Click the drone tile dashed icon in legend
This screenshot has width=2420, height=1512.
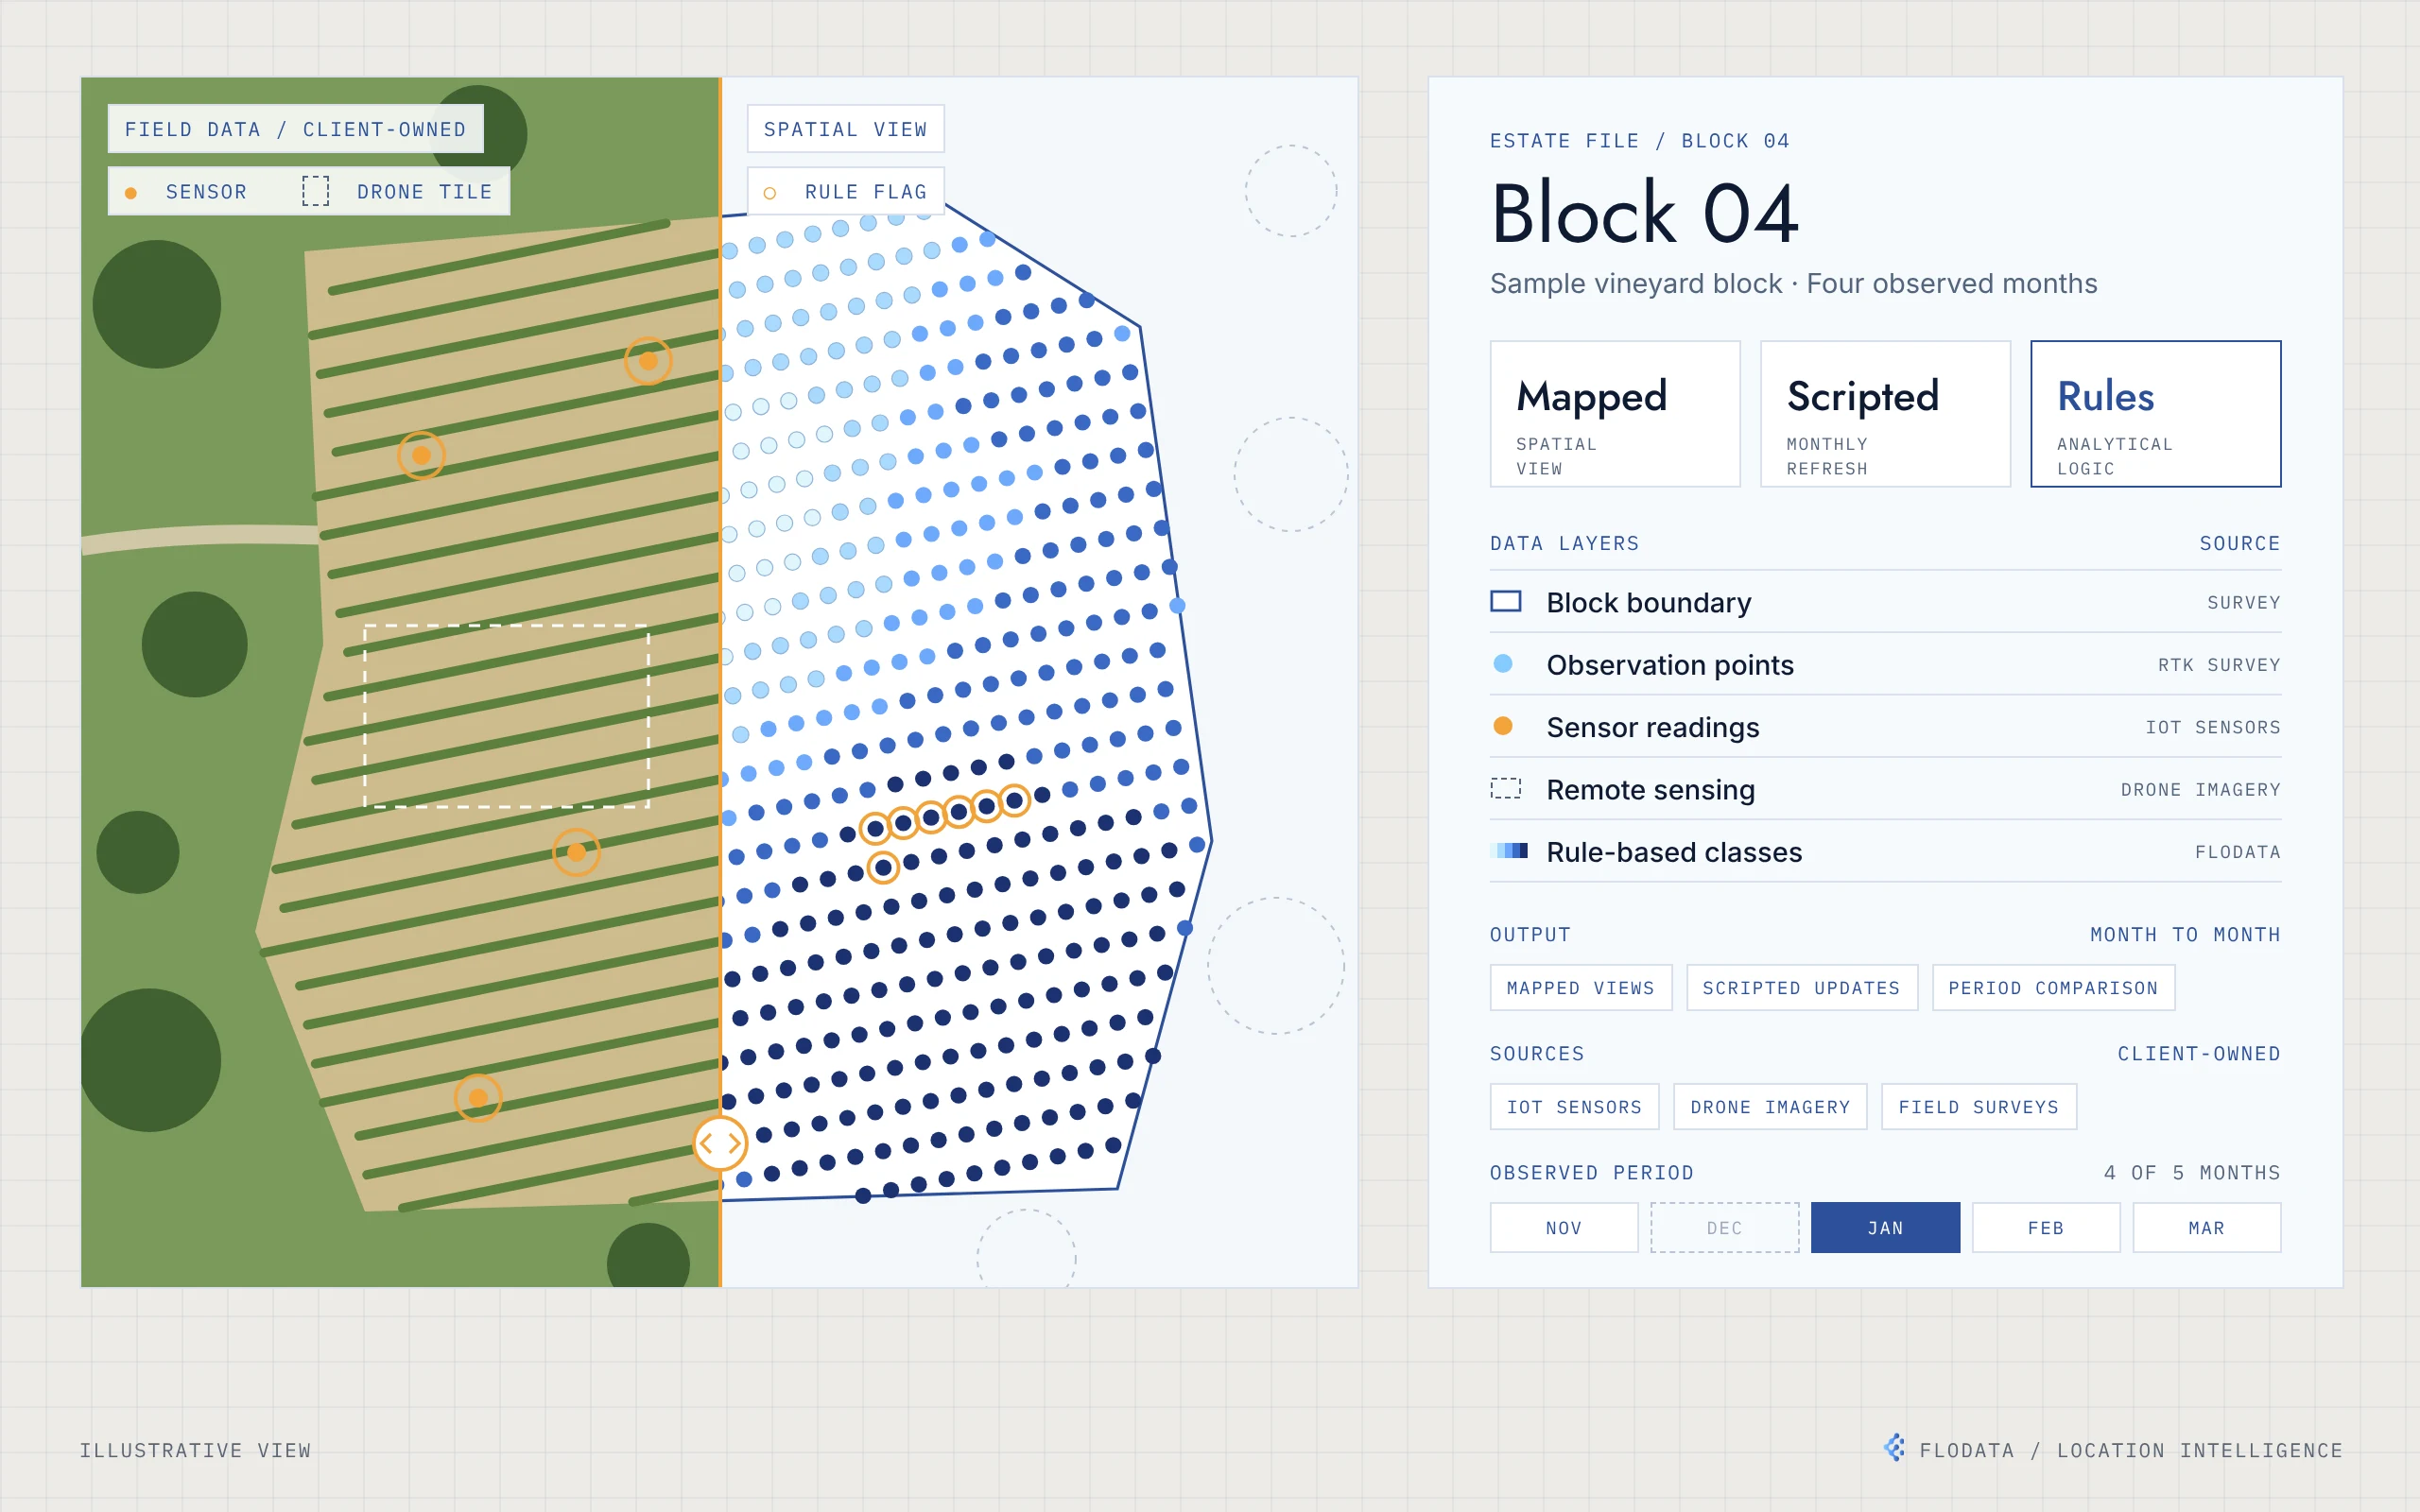coord(316,191)
